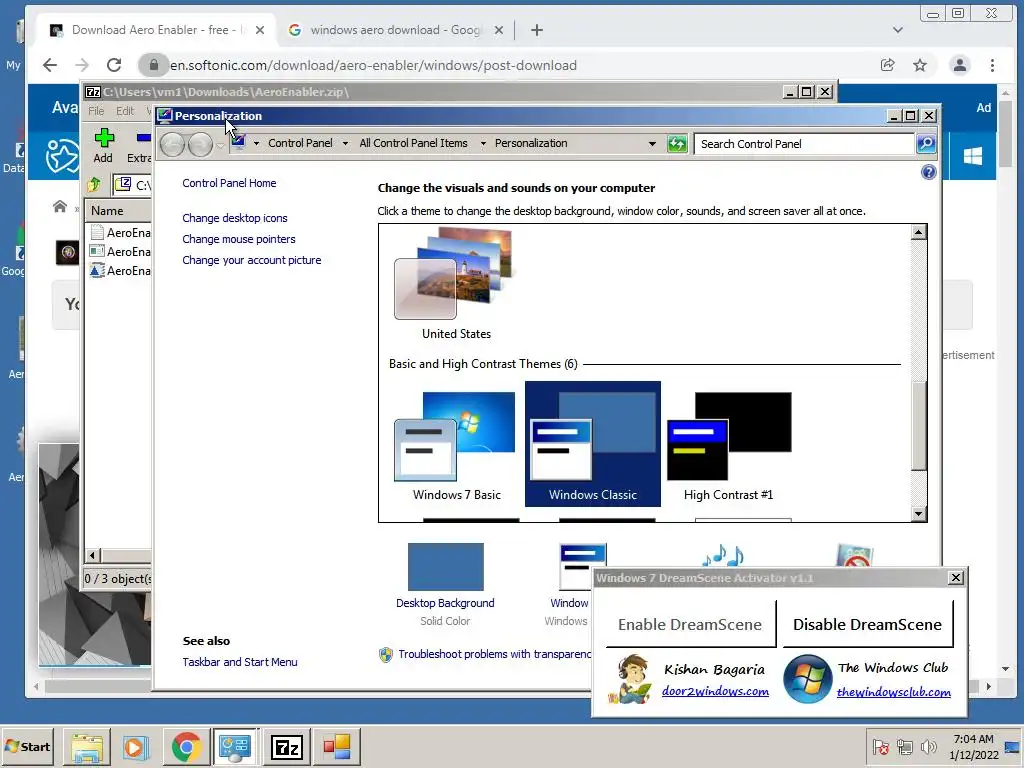The image size is (1024, 768).
Task: Bookmark this page with the star icon
Action: (x=920, y=65)
